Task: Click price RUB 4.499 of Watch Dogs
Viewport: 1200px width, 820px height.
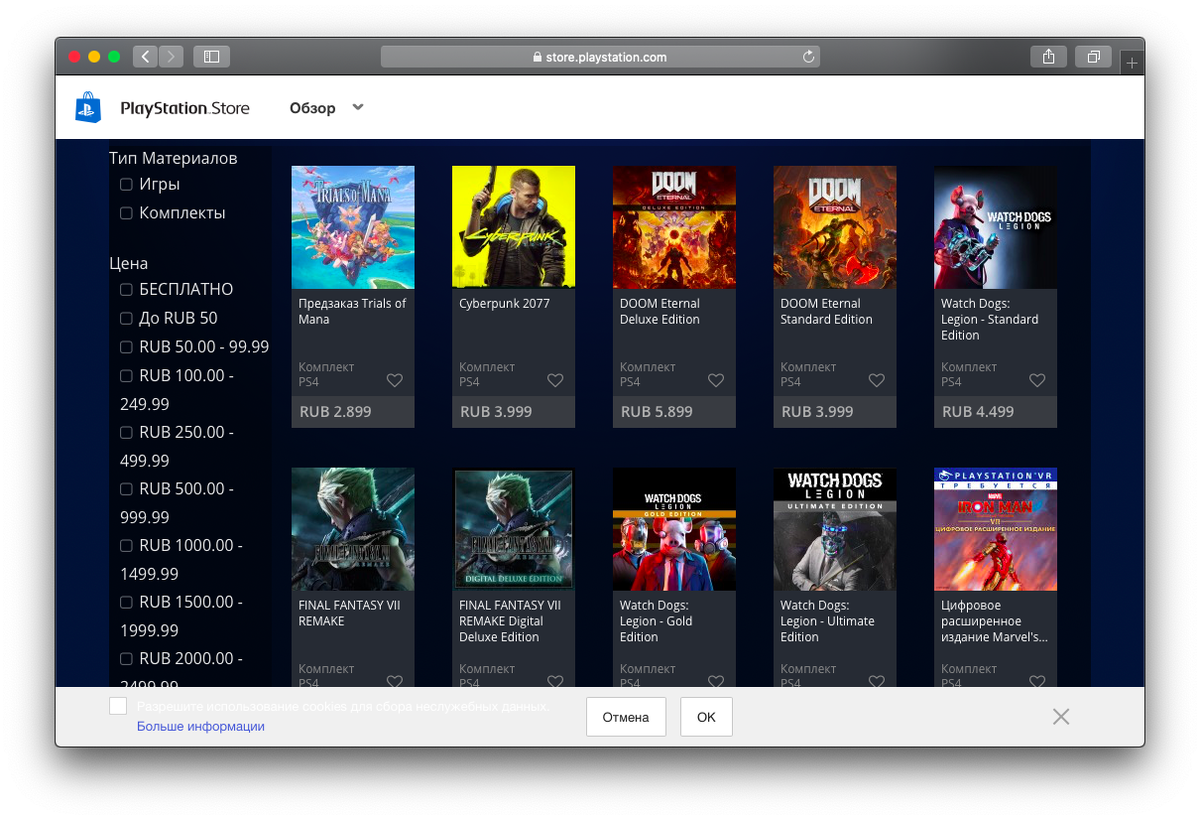Action: click(x=978, y=412)
